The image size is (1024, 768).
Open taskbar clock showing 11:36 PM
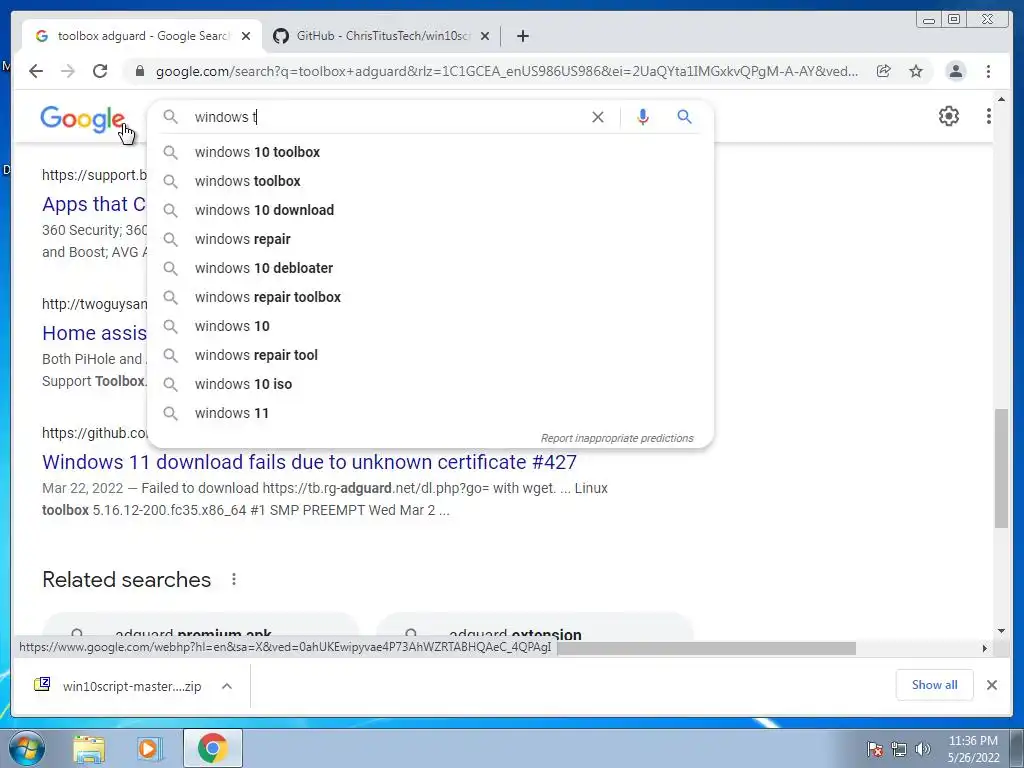pos(973,749)
